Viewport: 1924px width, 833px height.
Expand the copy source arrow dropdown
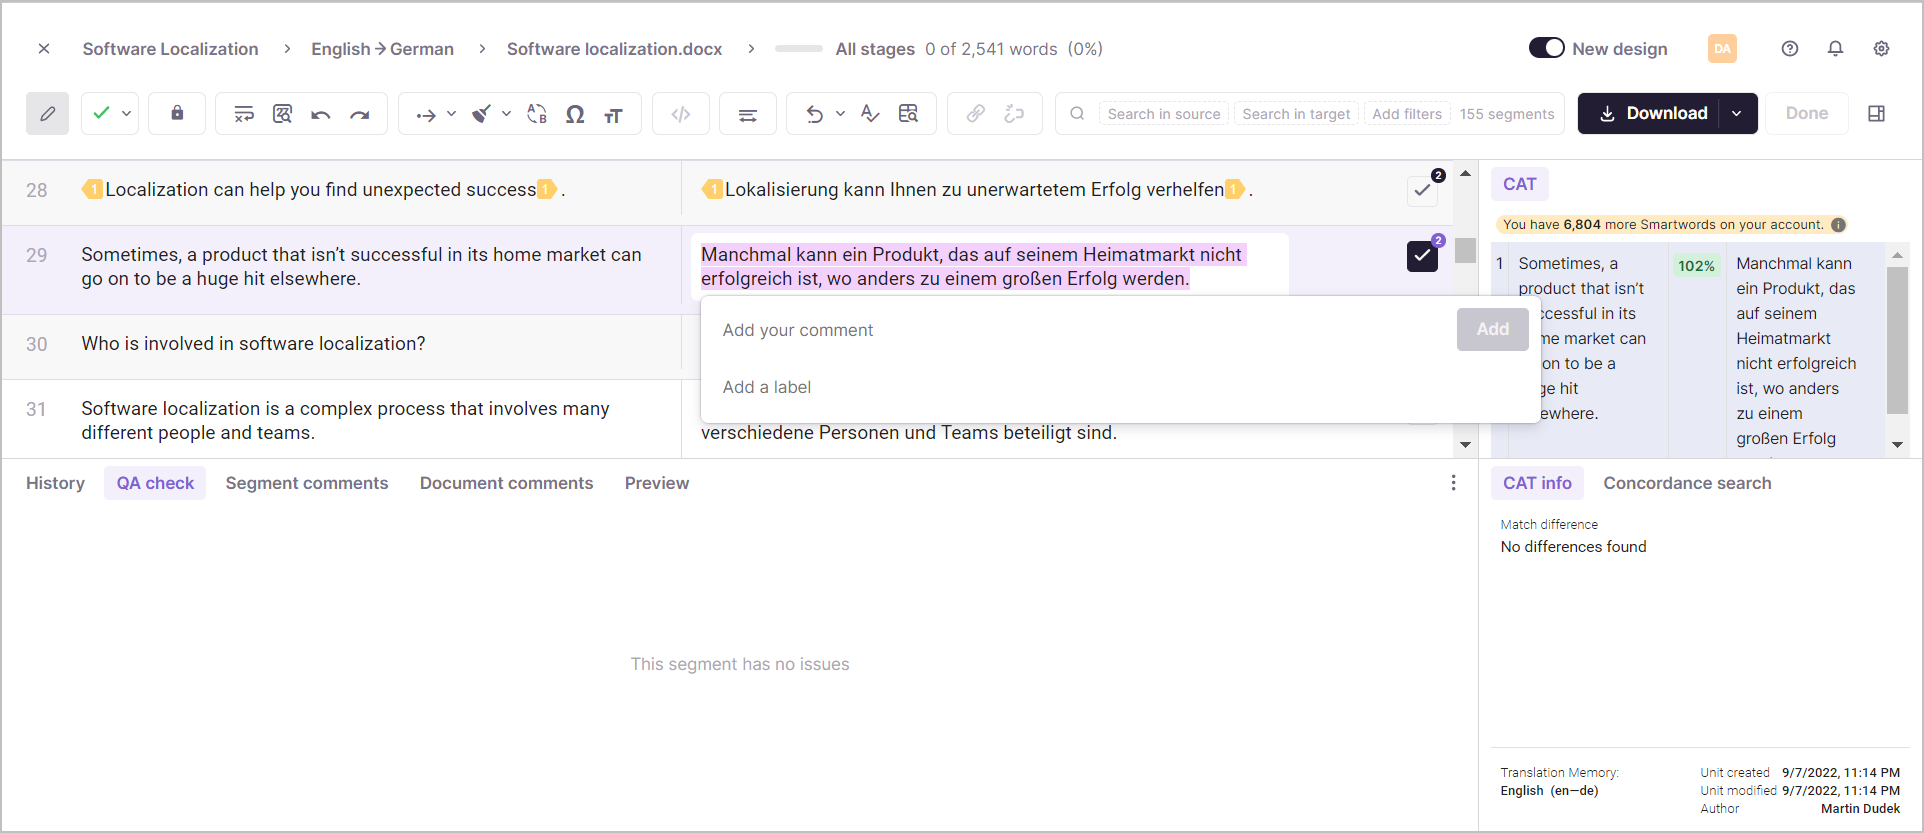point(452,114)
